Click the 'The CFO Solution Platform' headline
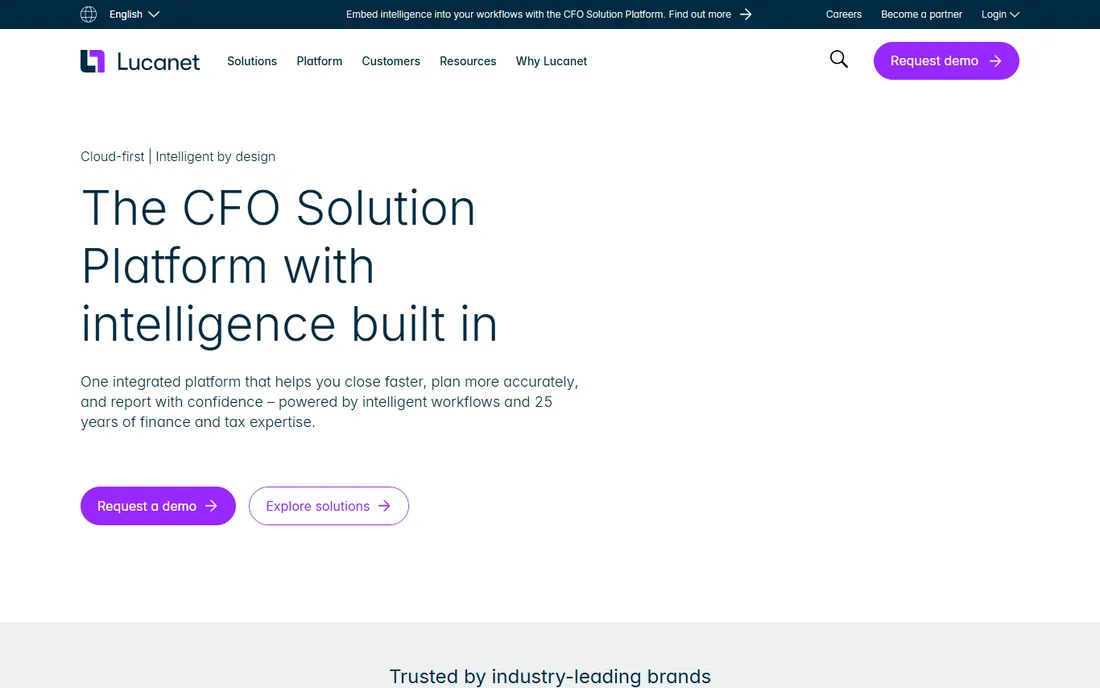Screen dimensions: 1100x688 point(289,266)
